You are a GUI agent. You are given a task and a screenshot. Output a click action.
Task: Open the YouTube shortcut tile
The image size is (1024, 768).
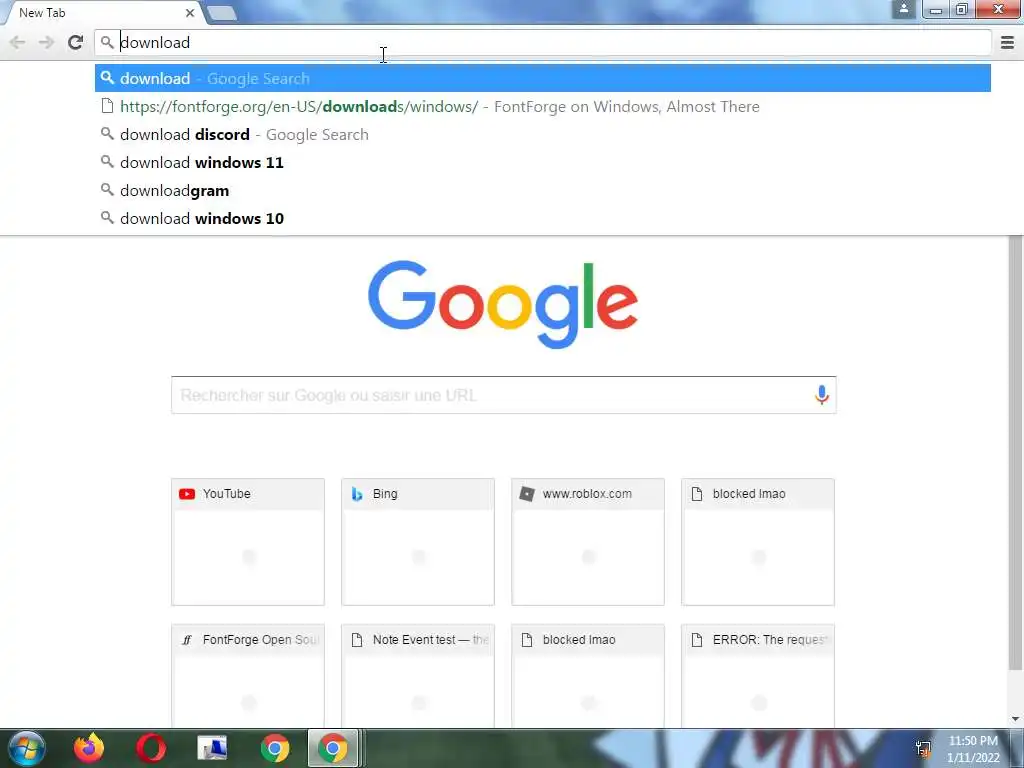click(x=248, y=542)
